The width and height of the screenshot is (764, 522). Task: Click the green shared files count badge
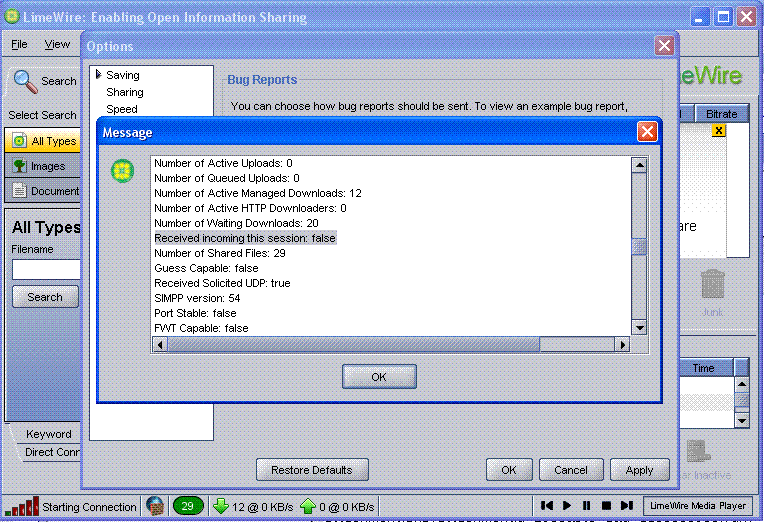(187, 506)
